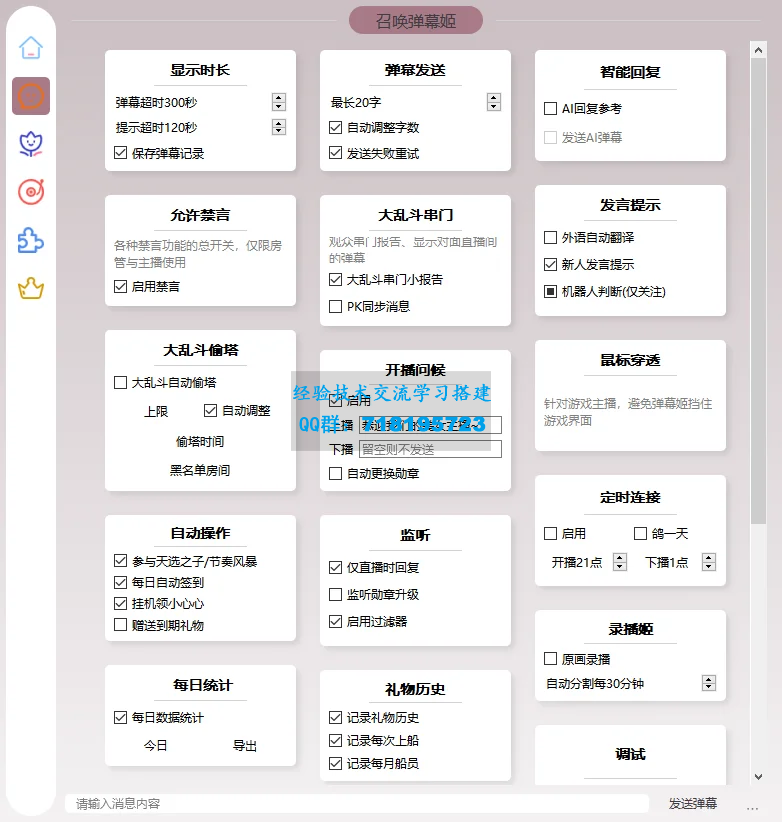782x822 pixels.
Task: Open the blue puzzle piece plugins page
Action: click(x=31, y=240)
